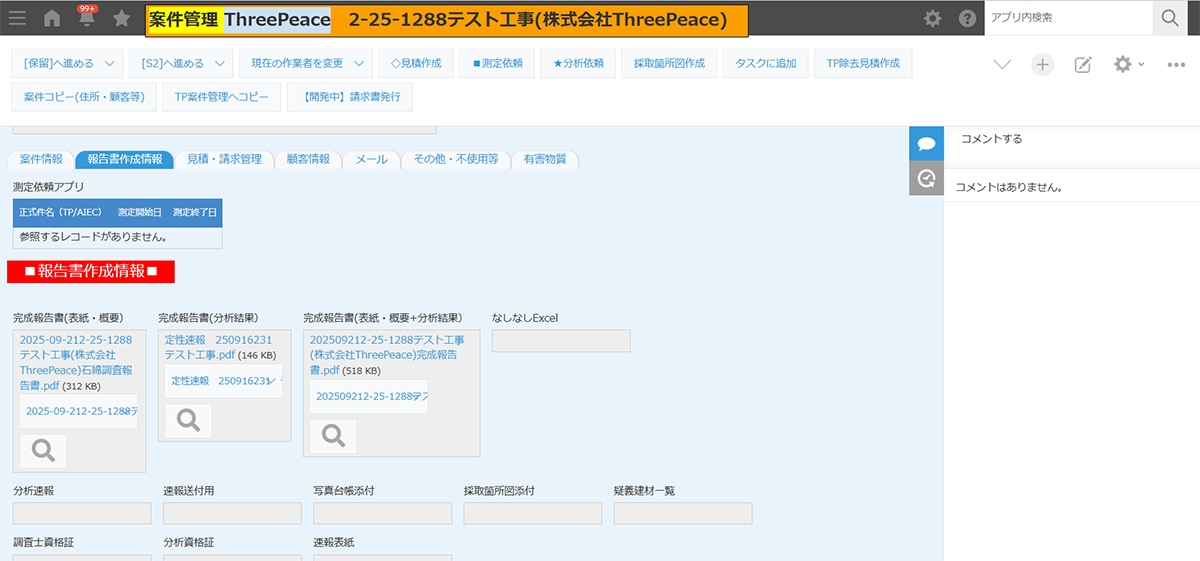Click the edit record pencil icon
Viewport: 1200px width, 561px height.
[1082, 64]
